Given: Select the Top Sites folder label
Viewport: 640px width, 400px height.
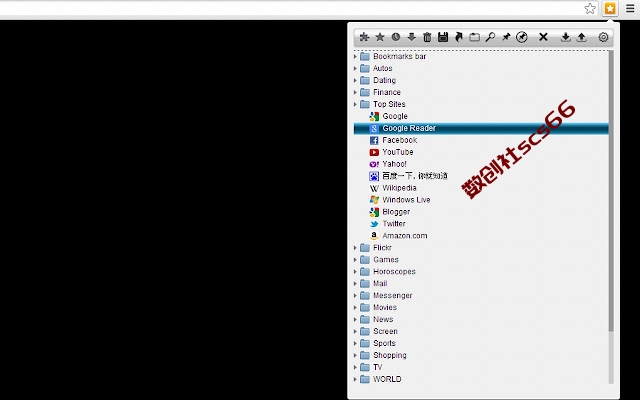Looking at the screenshot, I should [x=389, y=104].
